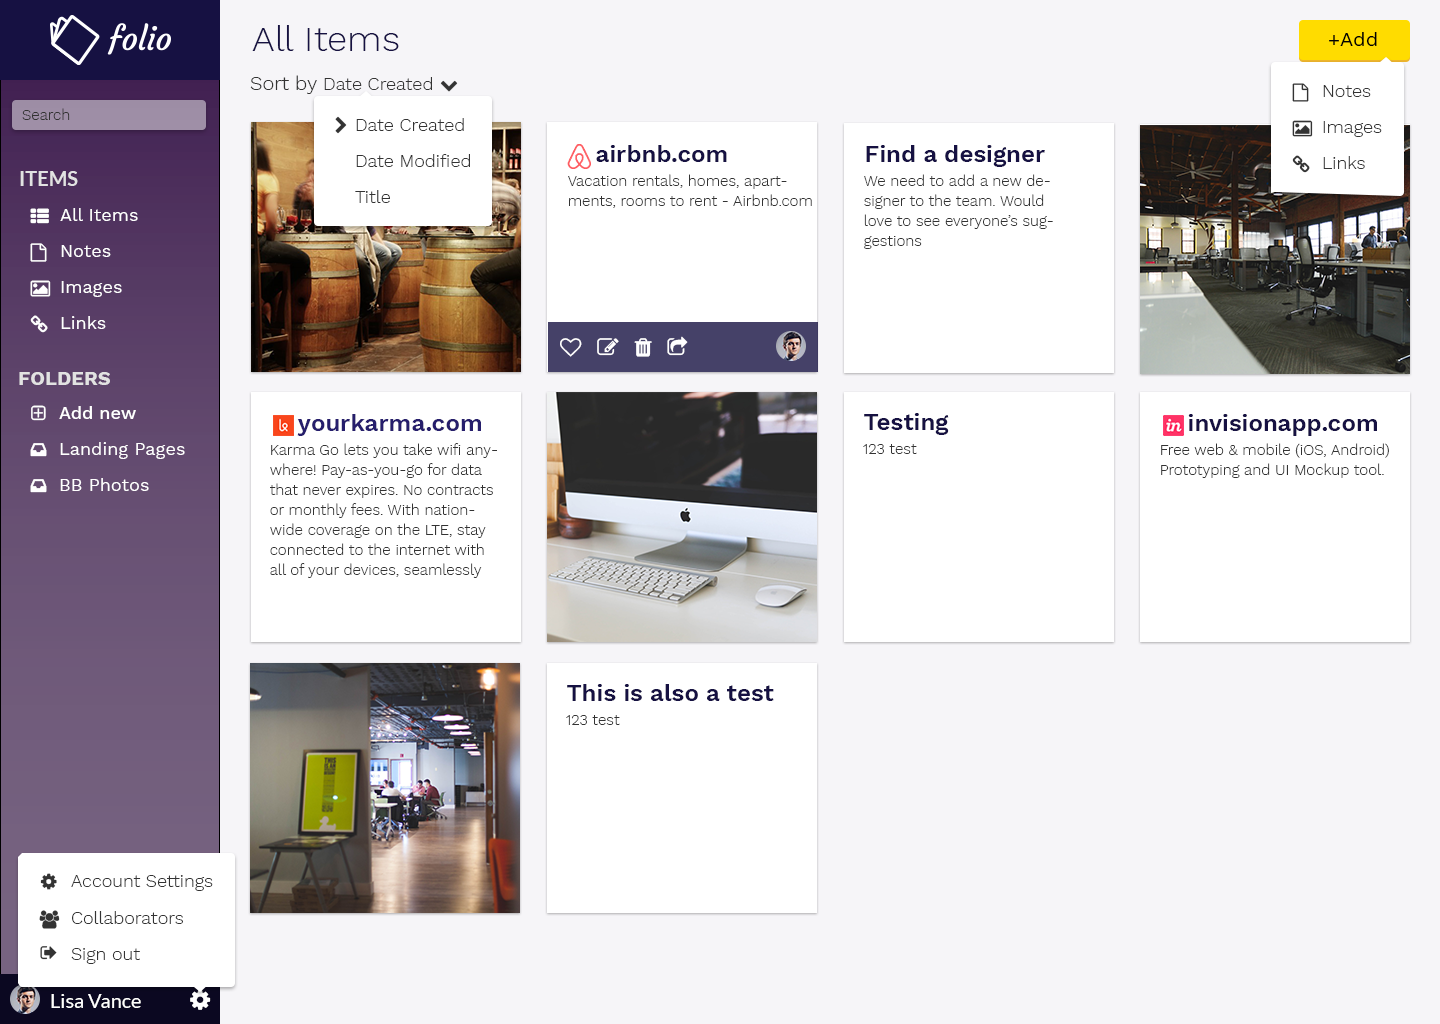Click the yourkarma.com description text

point(384,510)
